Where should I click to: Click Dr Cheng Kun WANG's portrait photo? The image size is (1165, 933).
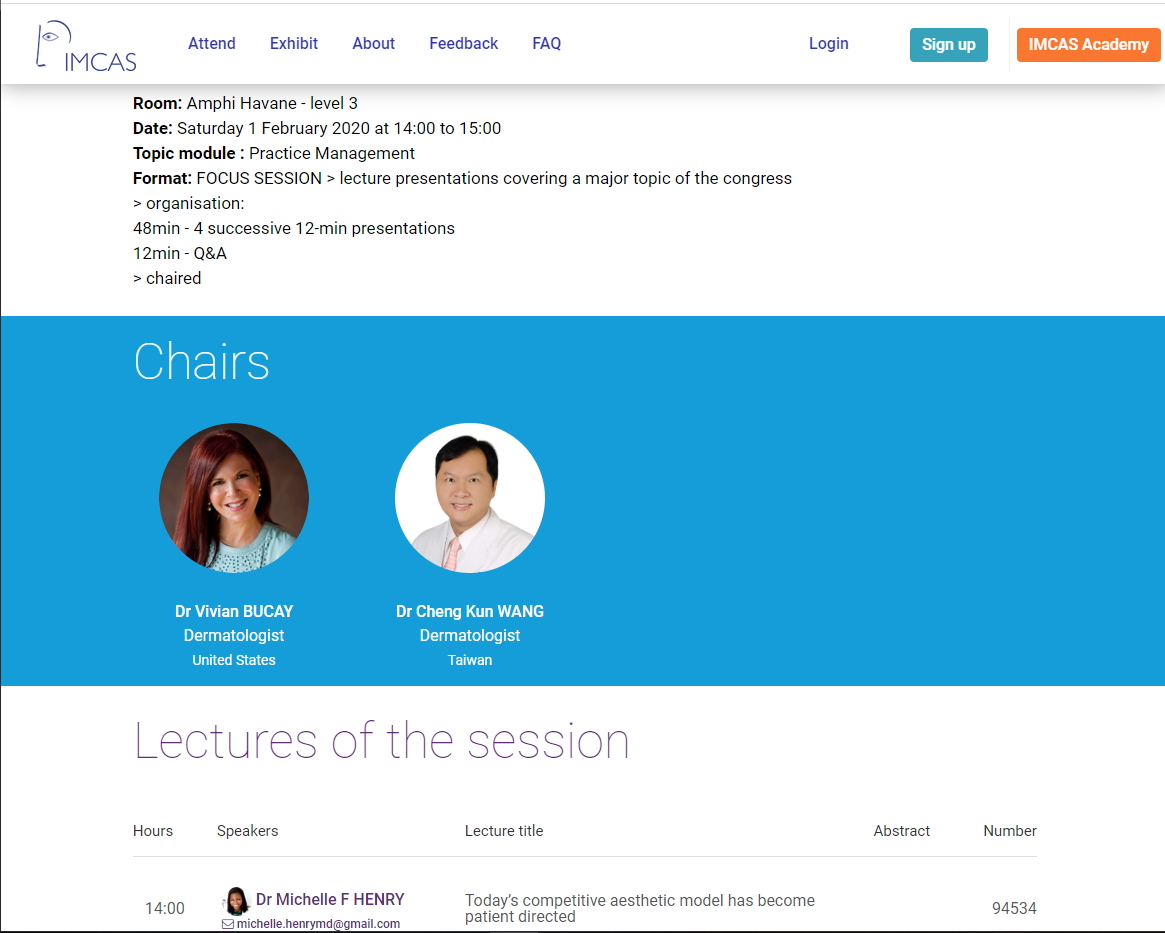click(x=470, y=498)
